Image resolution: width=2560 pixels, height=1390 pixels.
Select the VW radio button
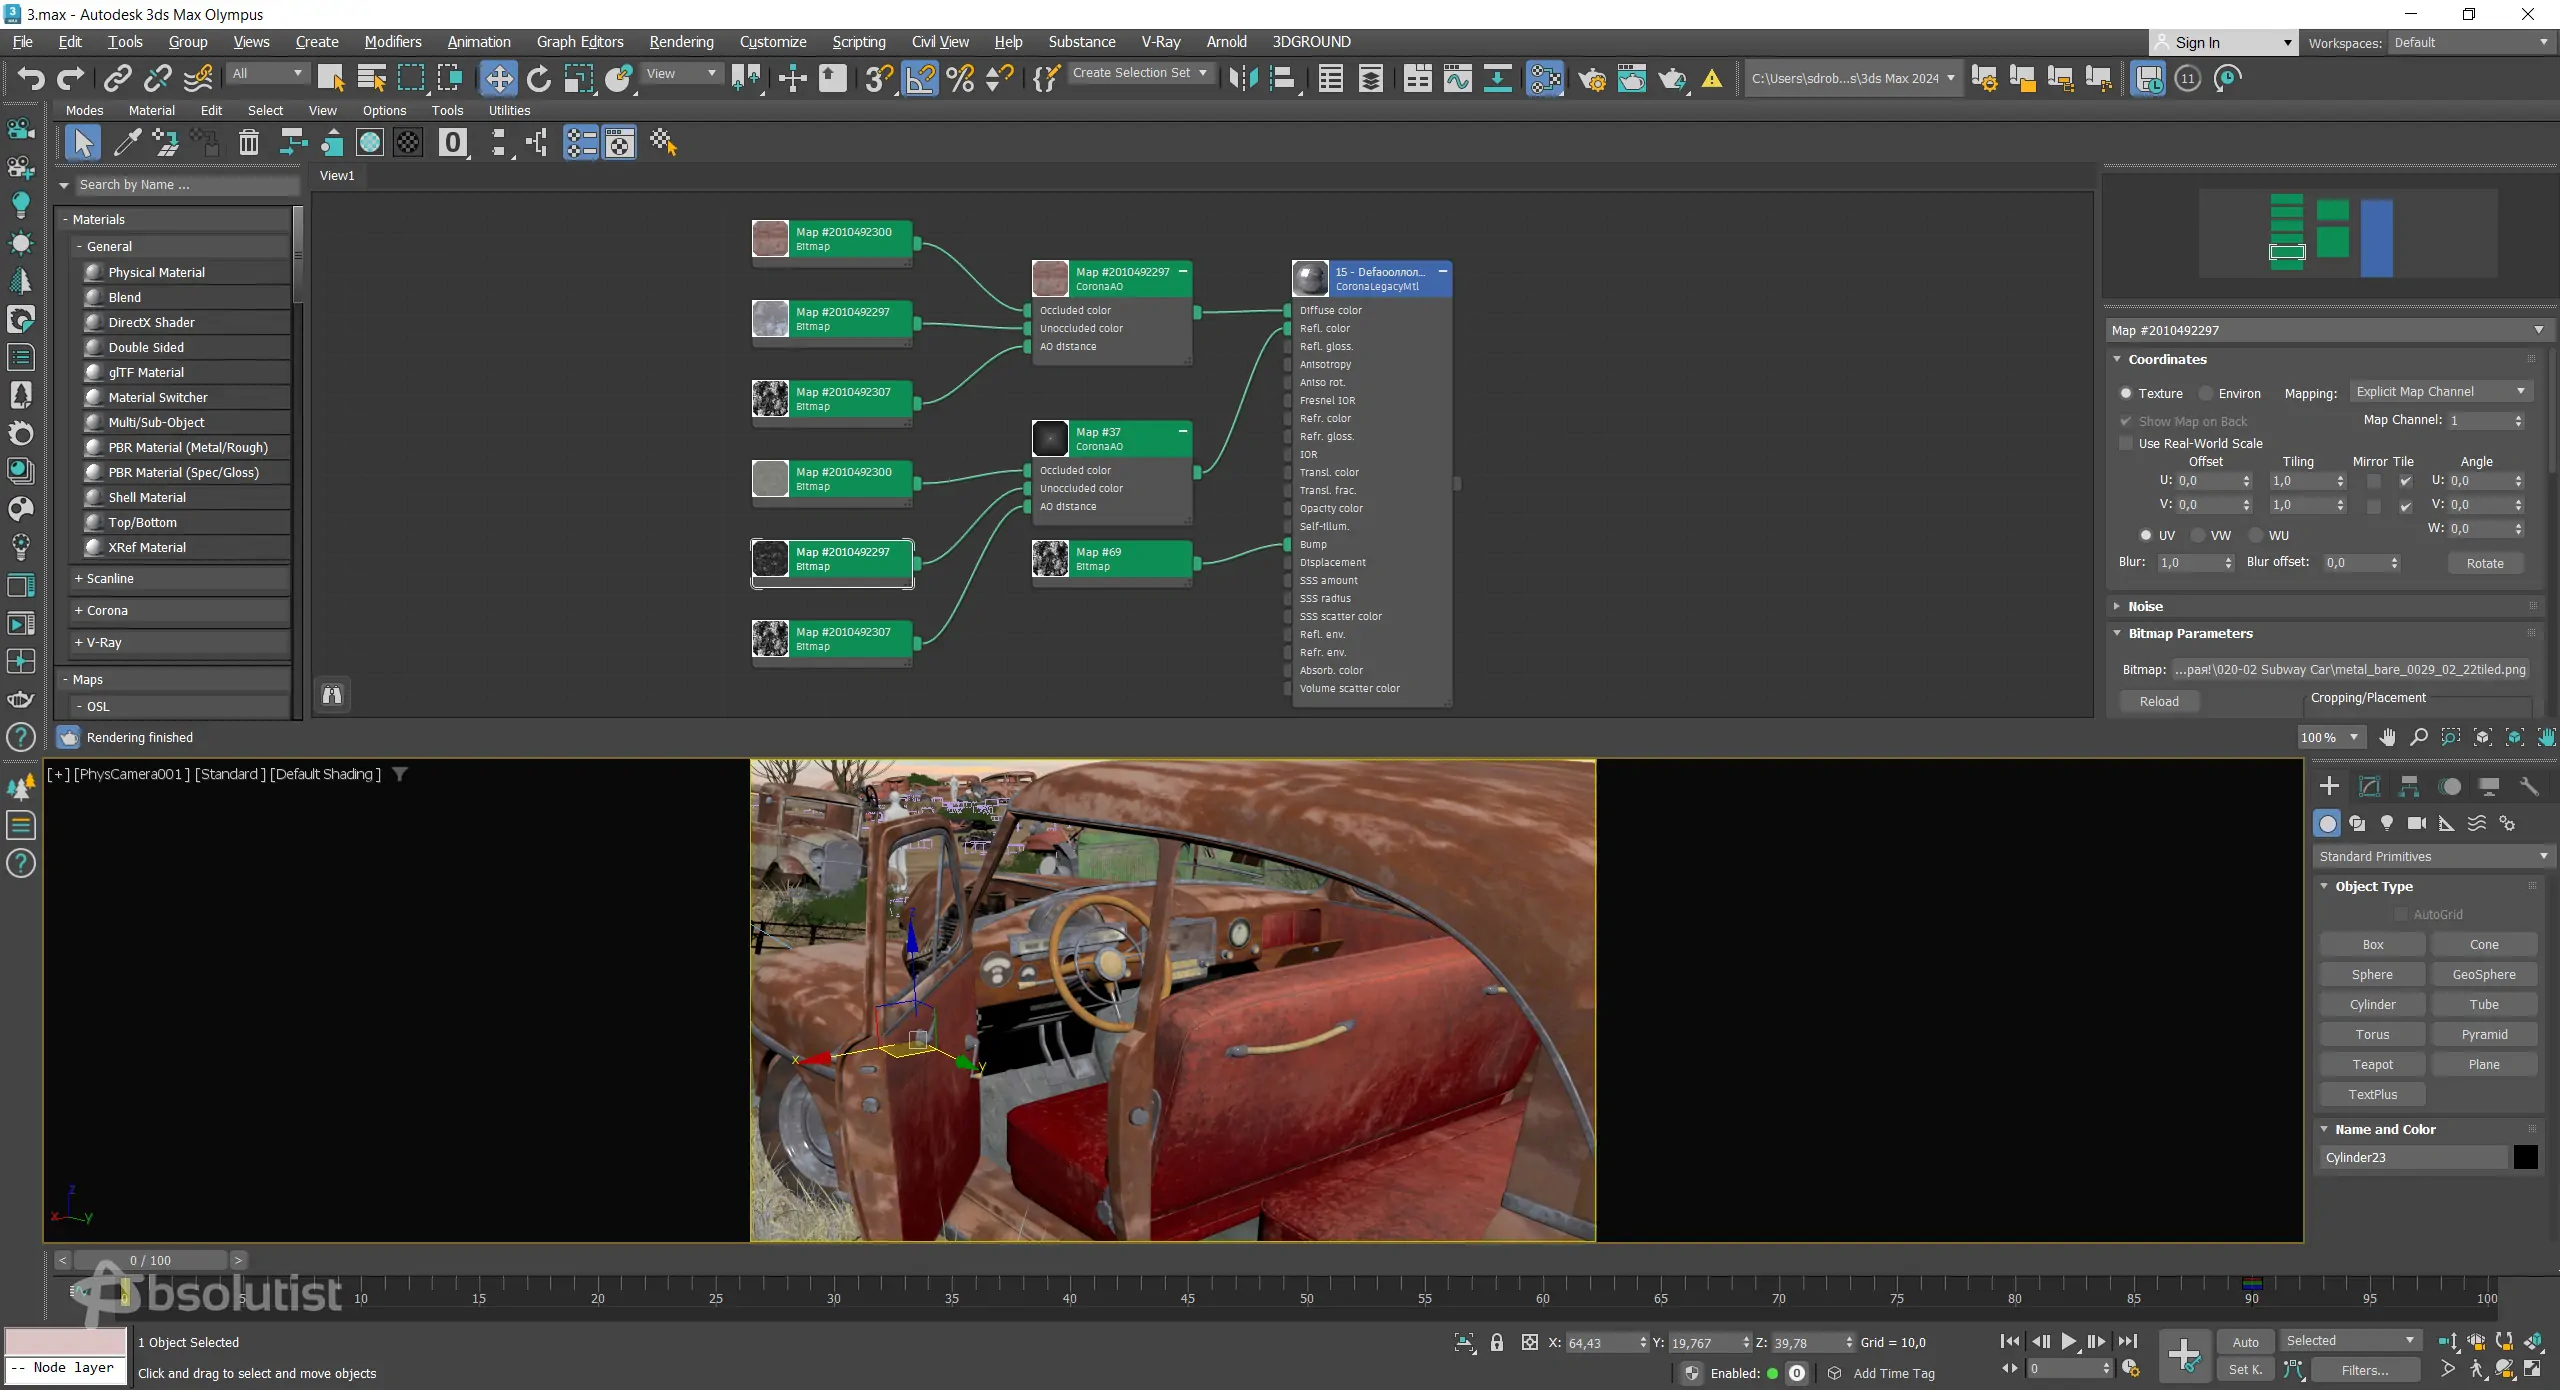tap(2198, 536)
